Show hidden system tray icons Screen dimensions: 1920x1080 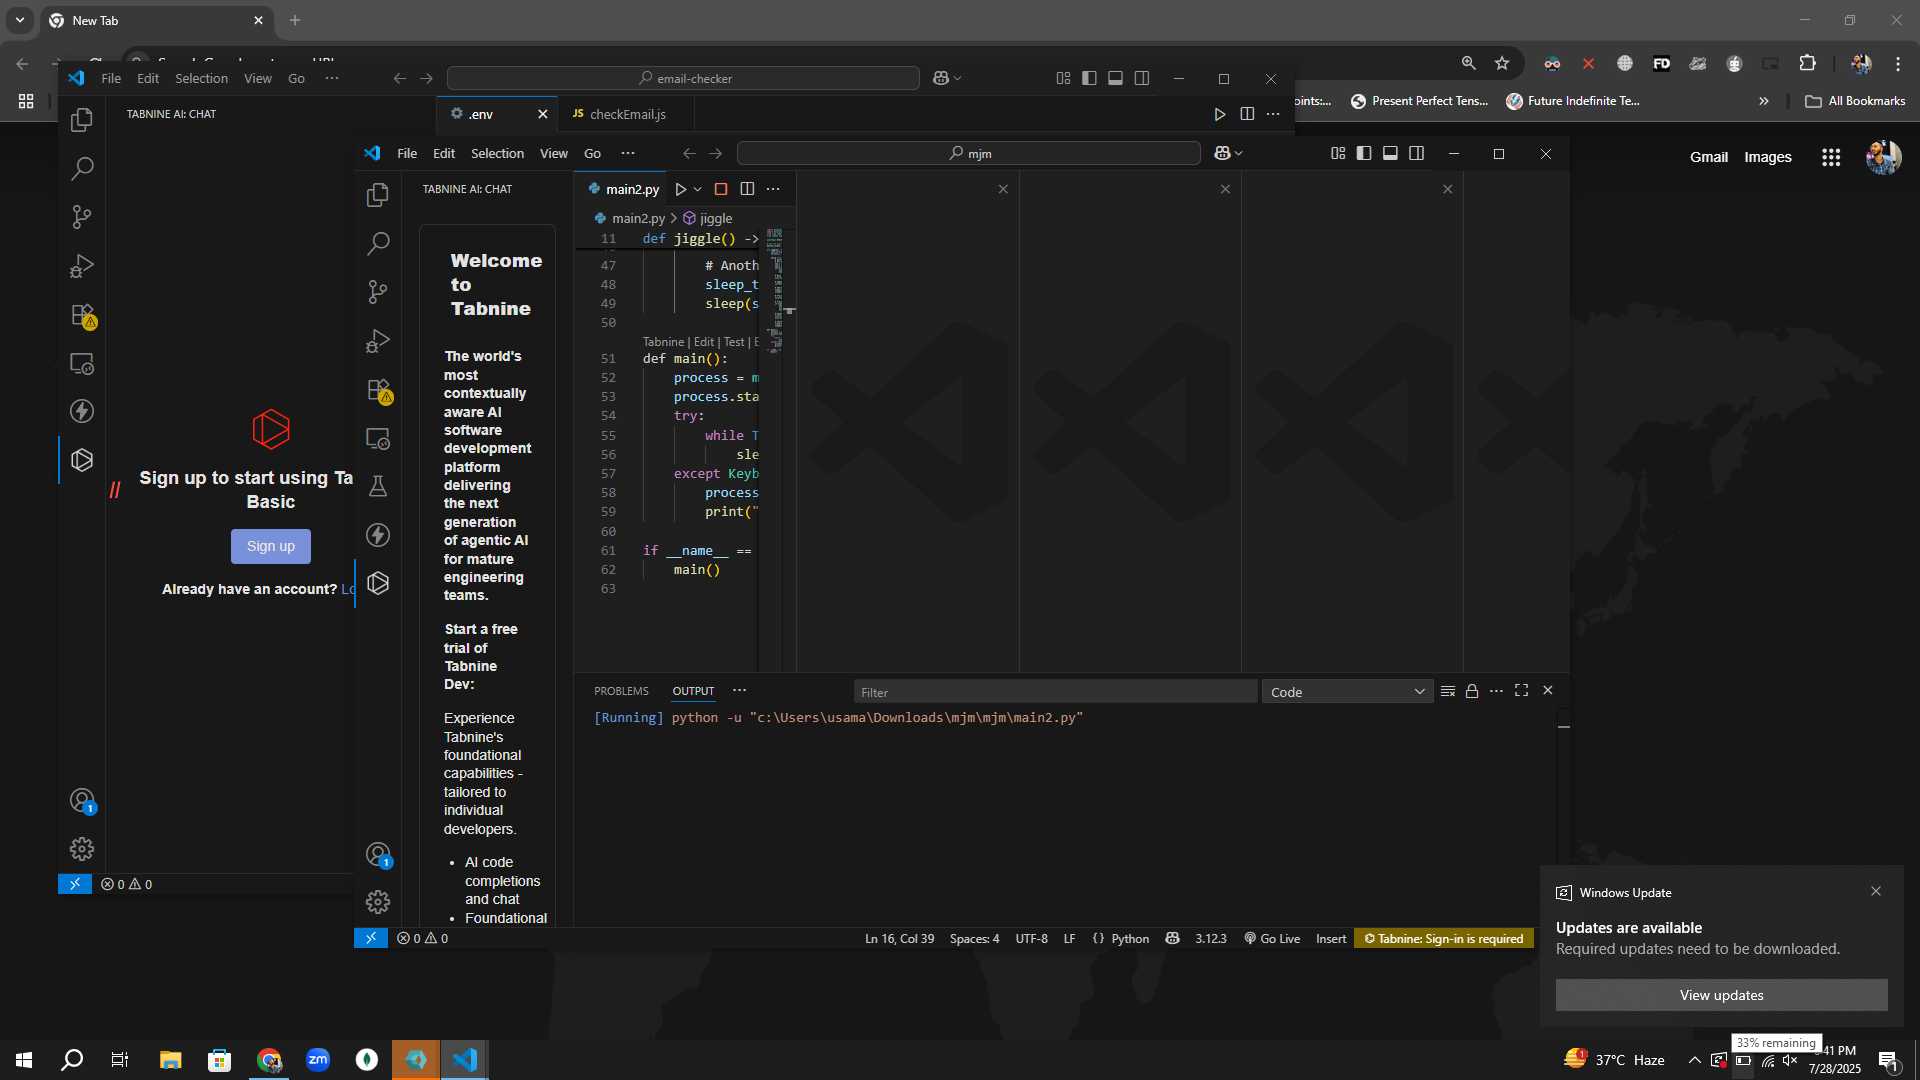click(x=1694, y=1060)
